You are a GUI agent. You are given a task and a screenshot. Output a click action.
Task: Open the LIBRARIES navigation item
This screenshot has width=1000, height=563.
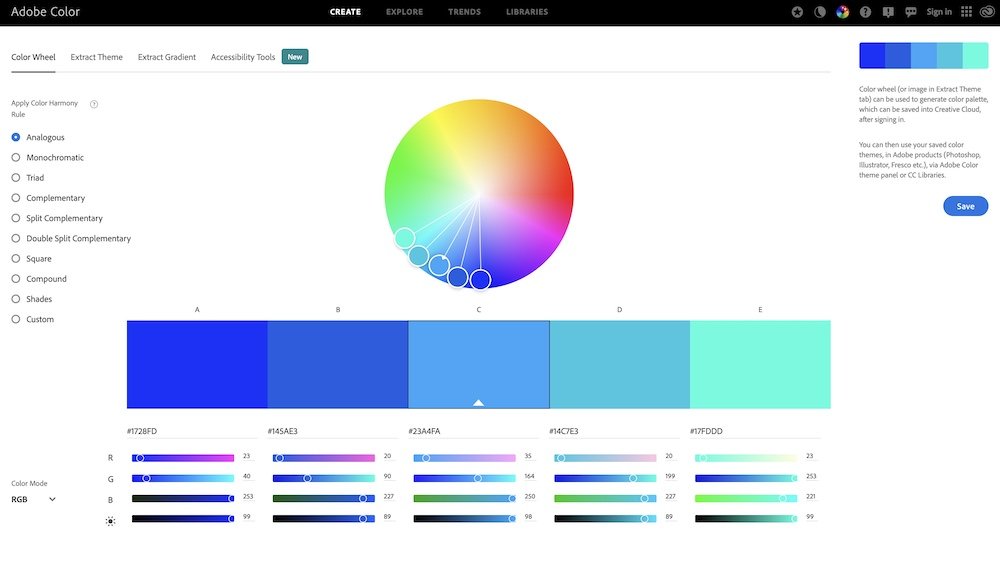click(527, 11)
